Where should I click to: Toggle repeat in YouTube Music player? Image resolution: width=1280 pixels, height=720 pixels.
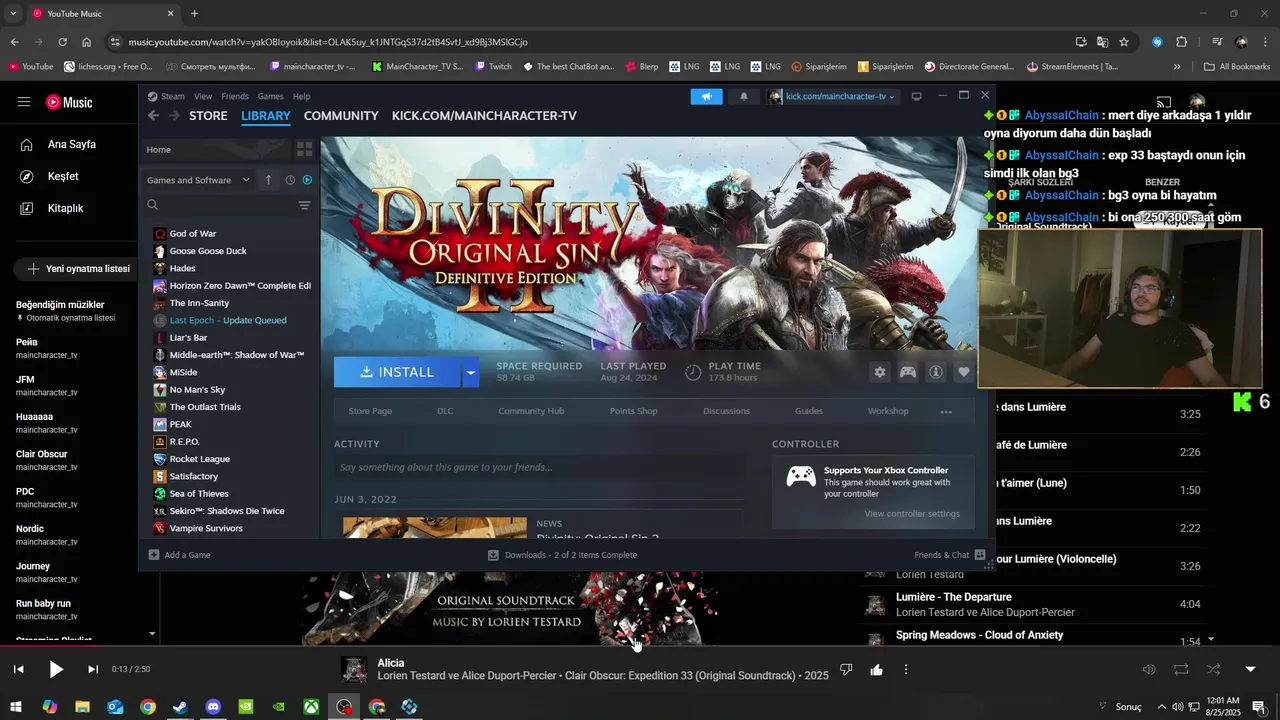(x=1181, y=669)
